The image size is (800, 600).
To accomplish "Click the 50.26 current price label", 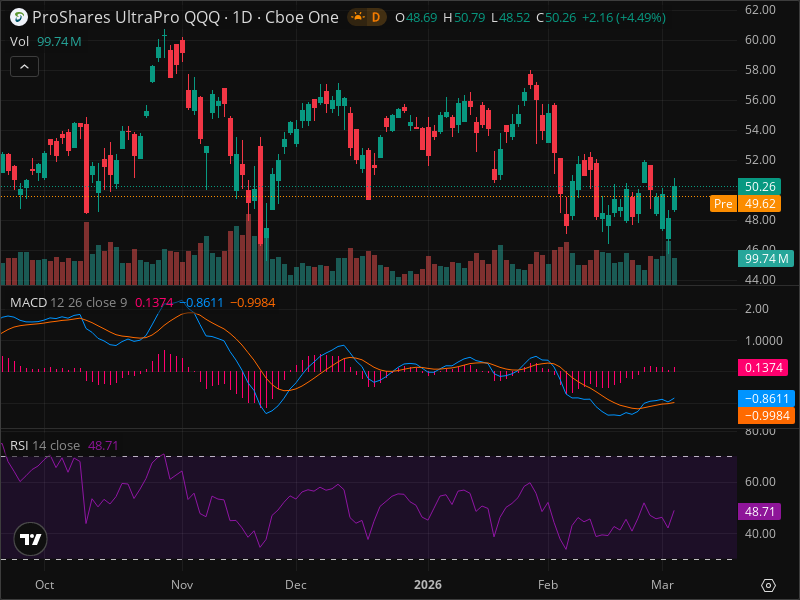I will click(x=759, y=186).
